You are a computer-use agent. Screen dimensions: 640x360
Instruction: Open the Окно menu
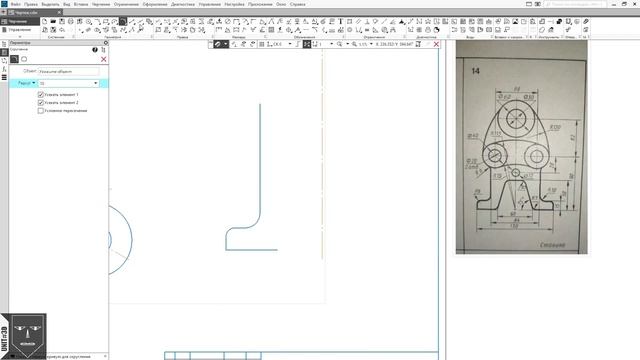(x=281, y=4)
